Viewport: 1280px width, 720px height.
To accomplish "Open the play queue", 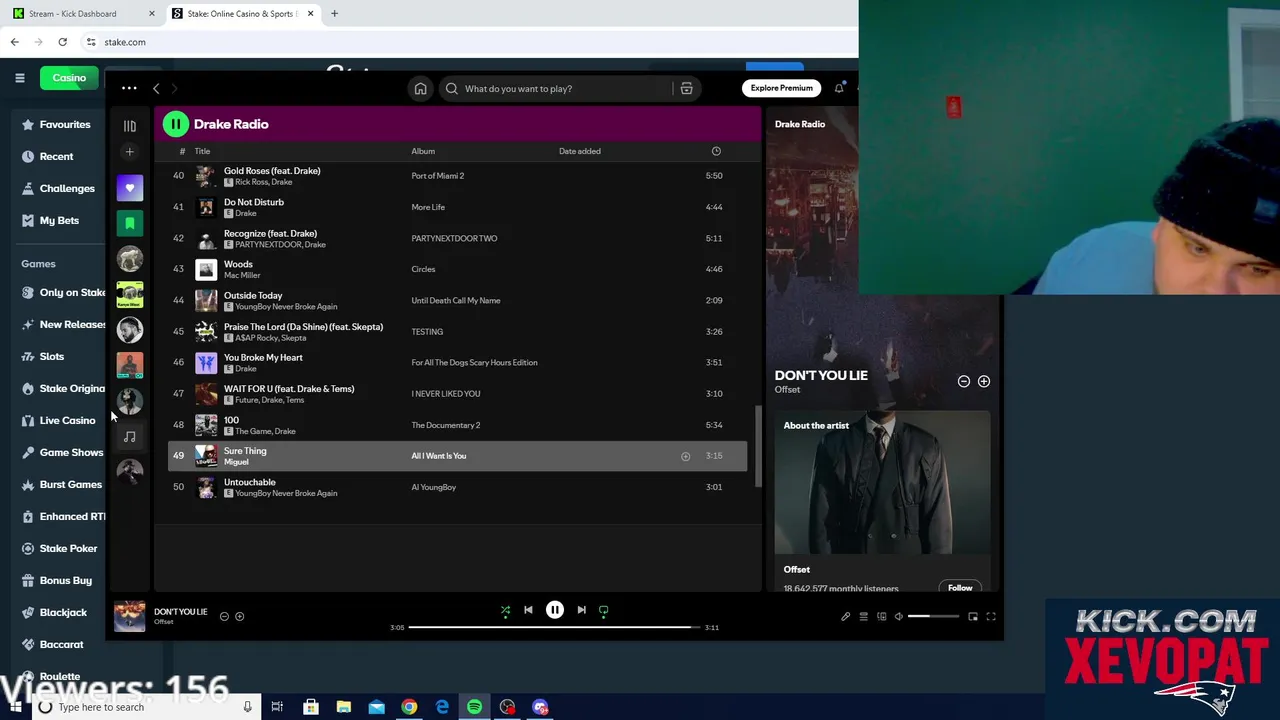I will (x=863, y=616).
